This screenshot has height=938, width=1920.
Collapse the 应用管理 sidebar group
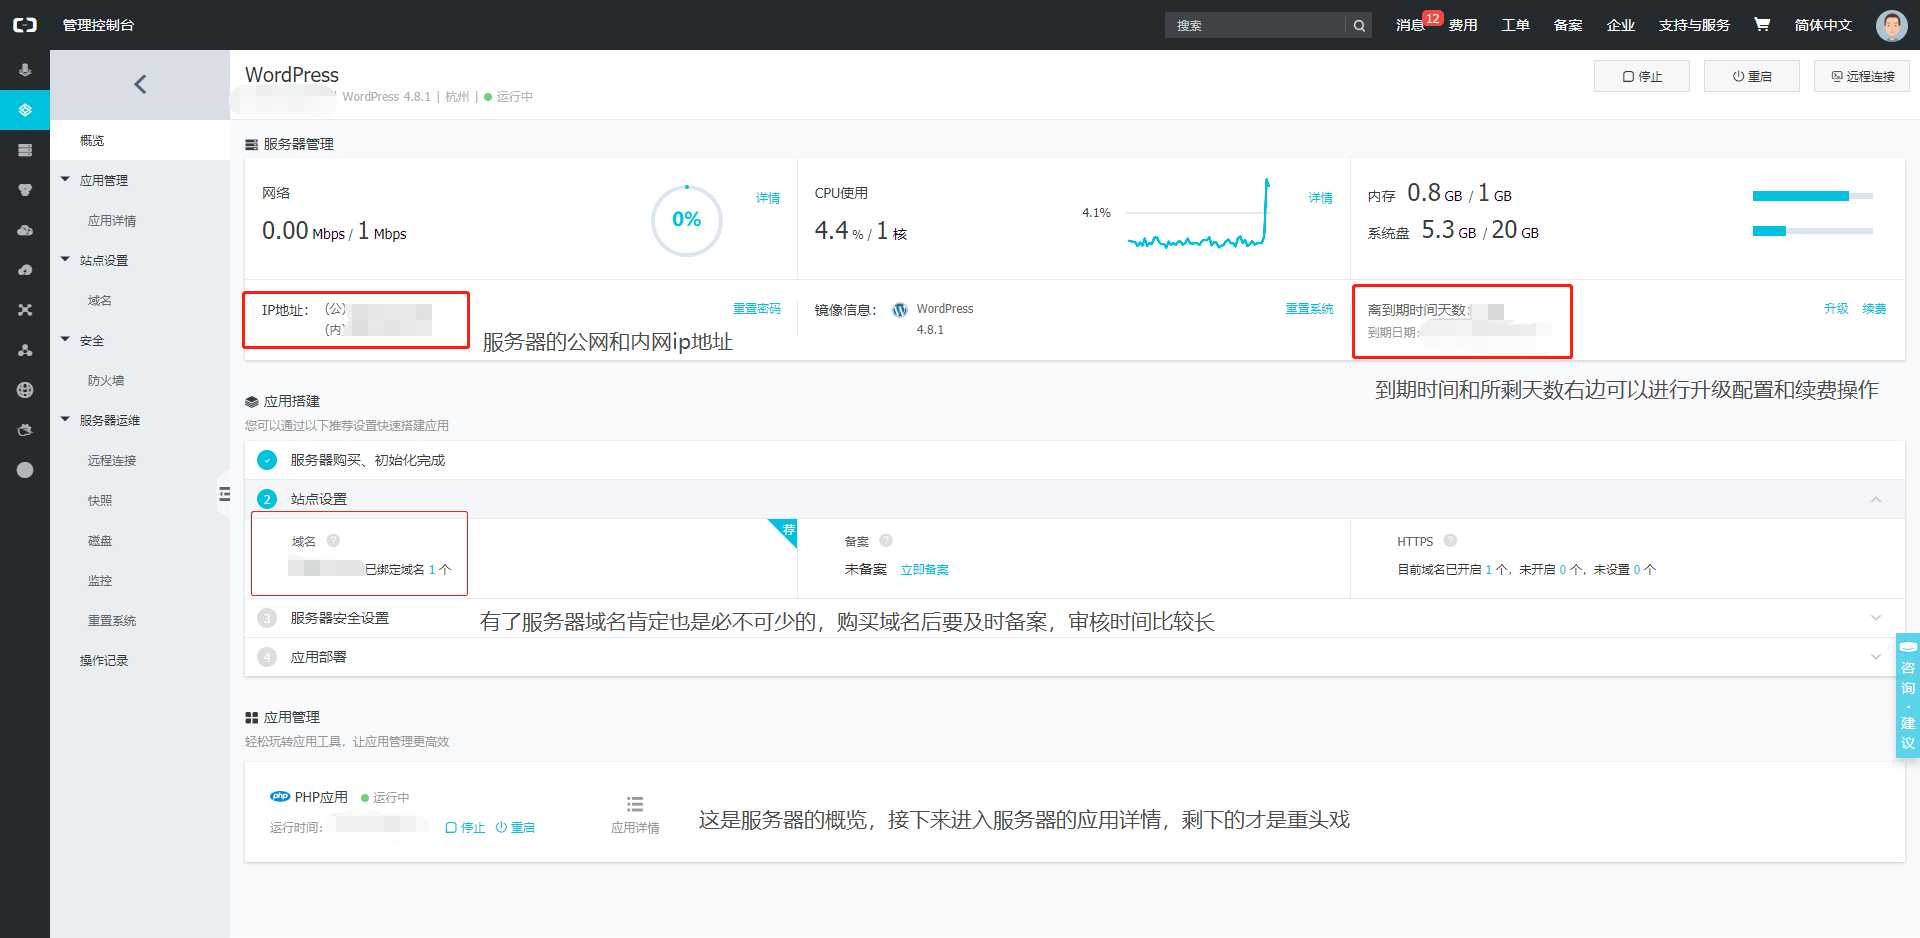66,180
